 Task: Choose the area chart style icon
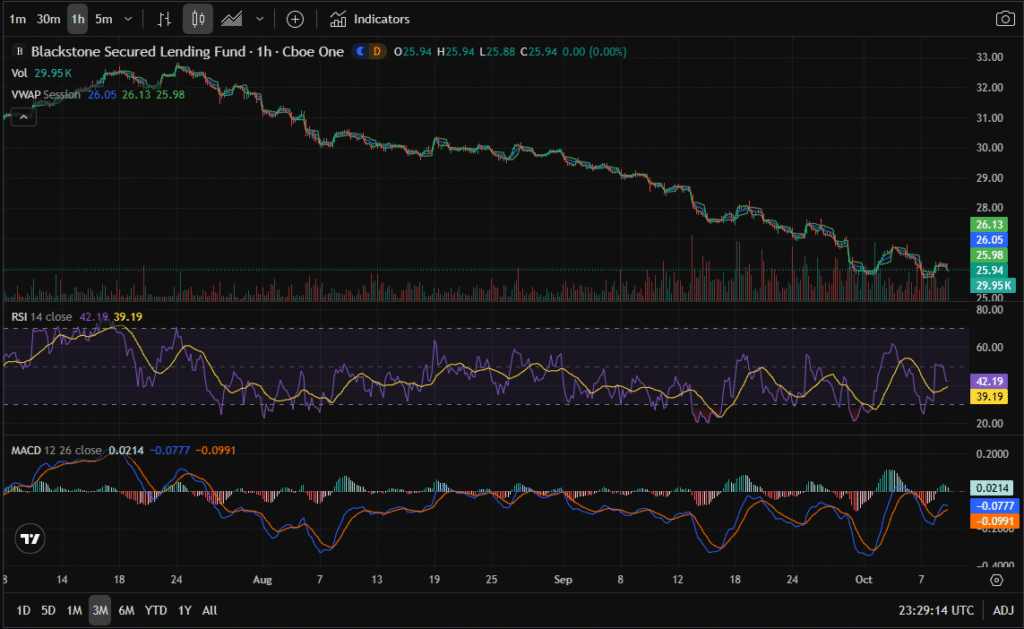[232, 19]
